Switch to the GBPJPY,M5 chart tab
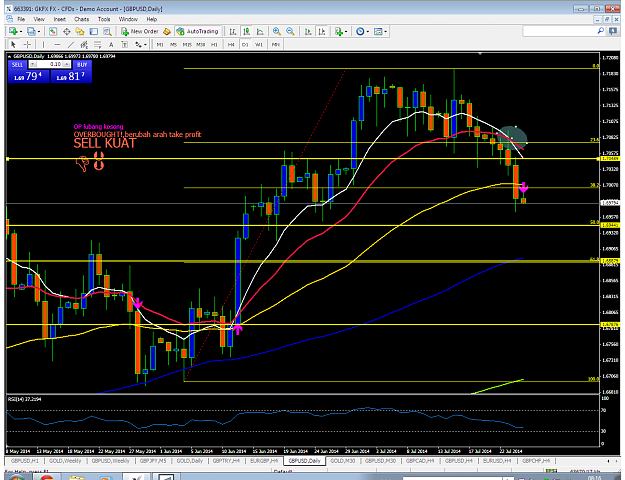The width and height of the screenshot is (625, 480). pyautogui.click(x=153, y=461)
